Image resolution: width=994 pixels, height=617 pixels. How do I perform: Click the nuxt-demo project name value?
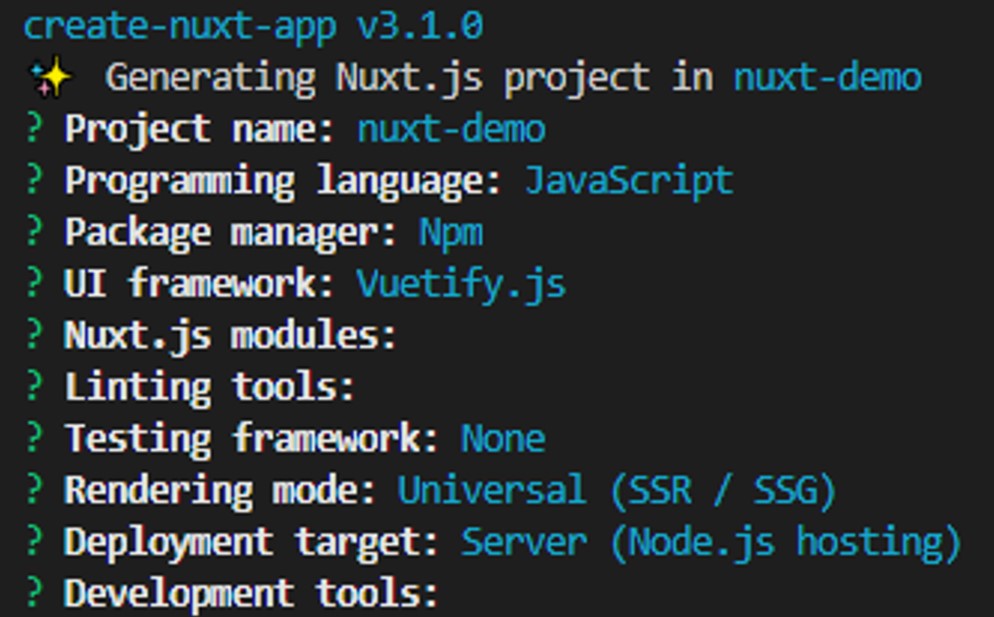[450, 128]
